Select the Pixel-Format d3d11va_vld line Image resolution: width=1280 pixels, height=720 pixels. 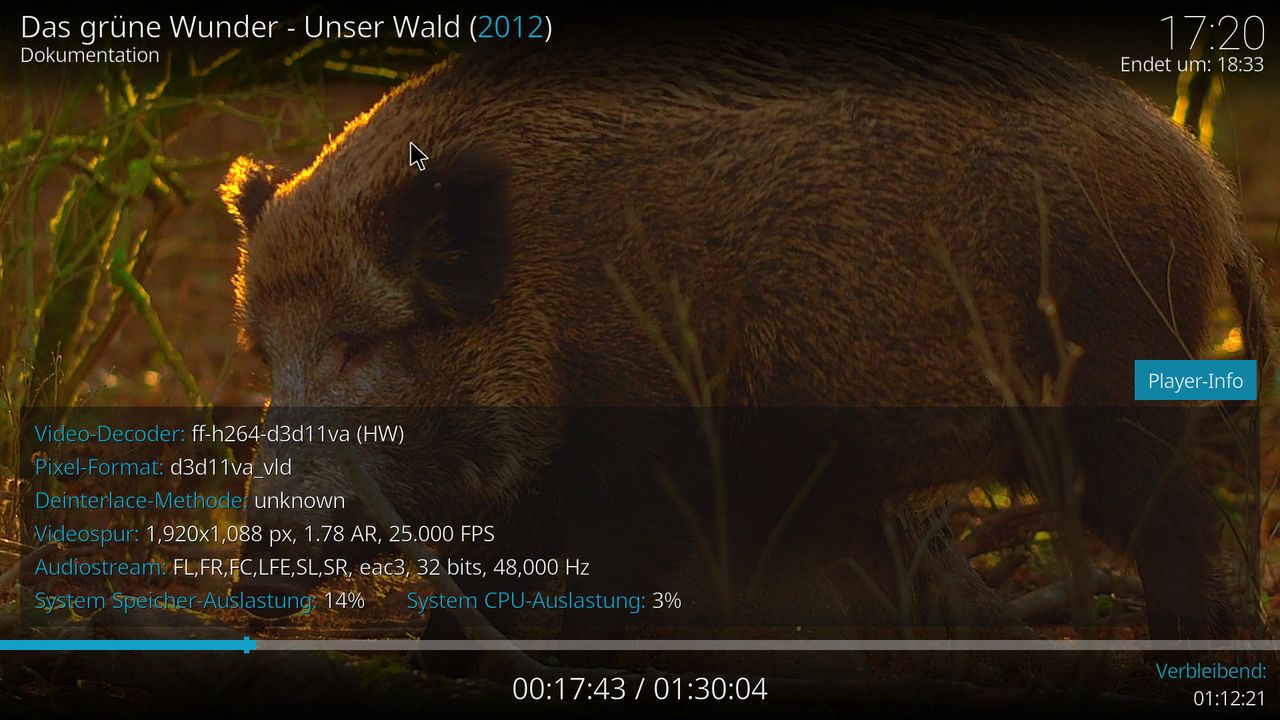(x=163, y=467)
